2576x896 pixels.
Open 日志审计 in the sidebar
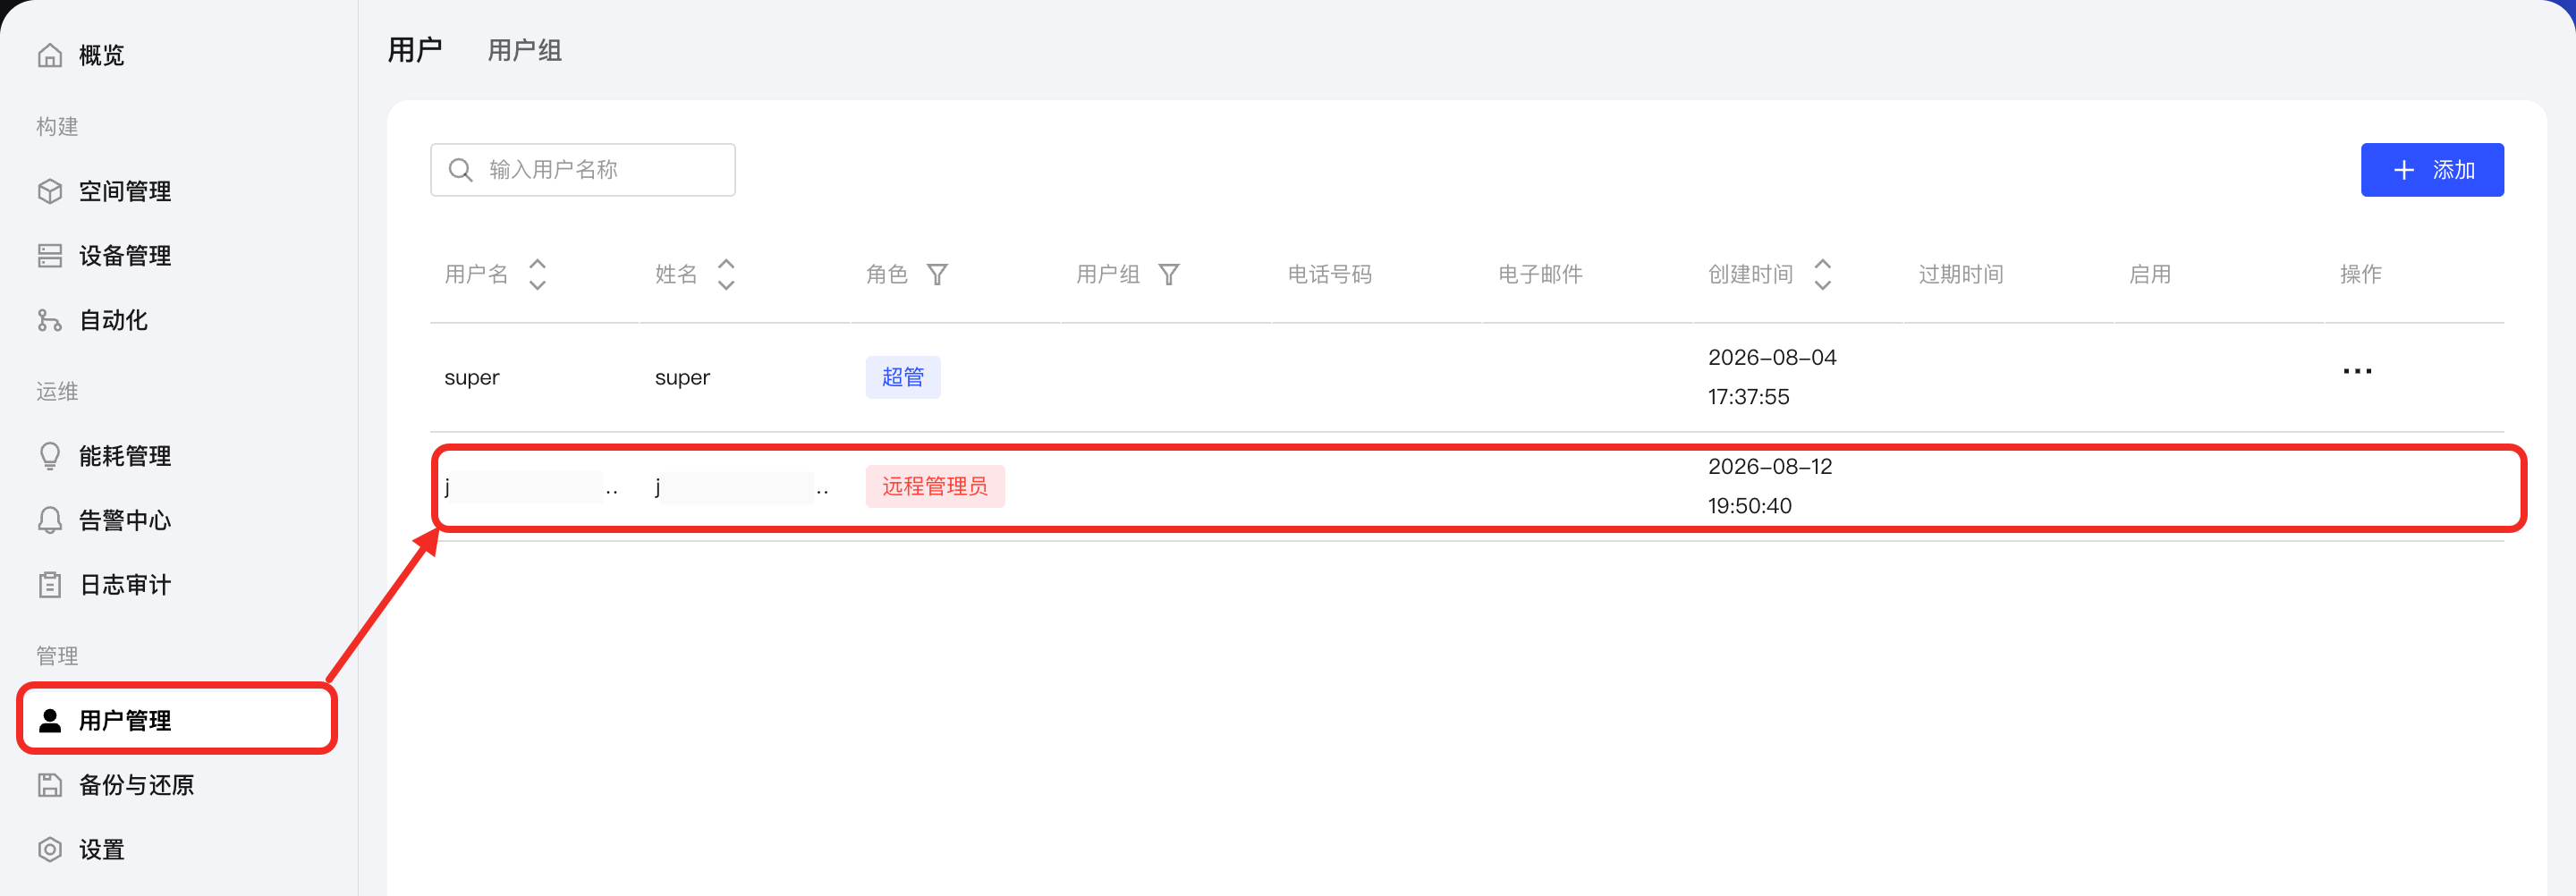click(125, 585)
